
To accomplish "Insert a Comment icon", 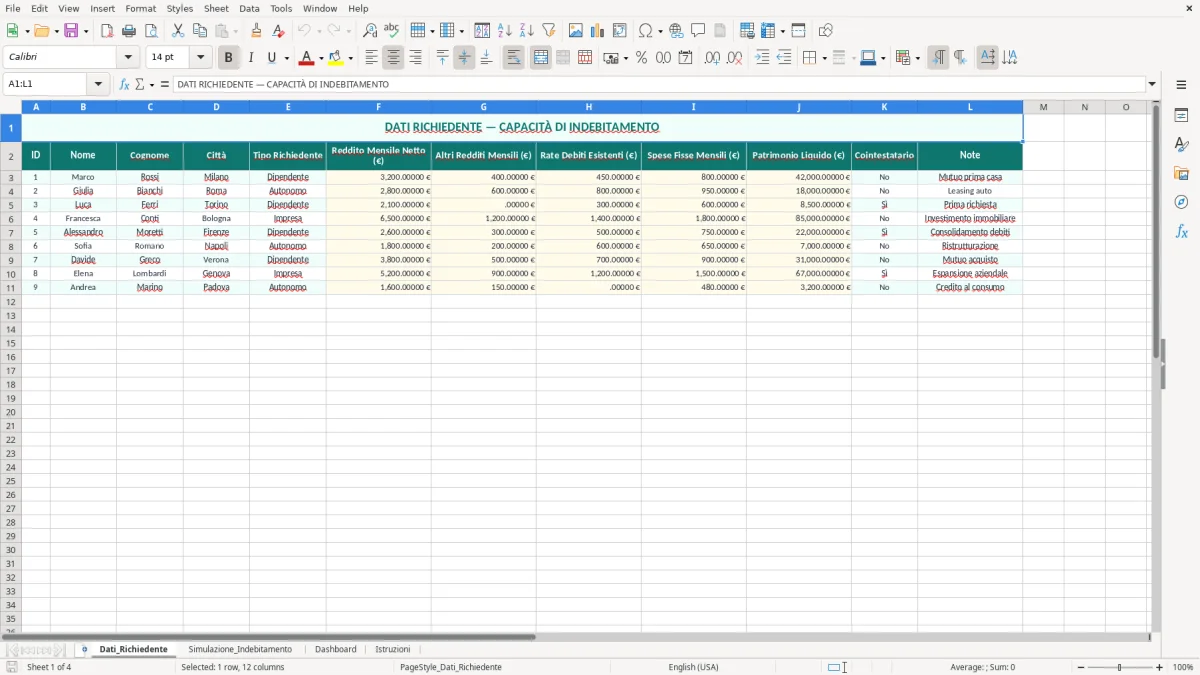I will [698, 31].
